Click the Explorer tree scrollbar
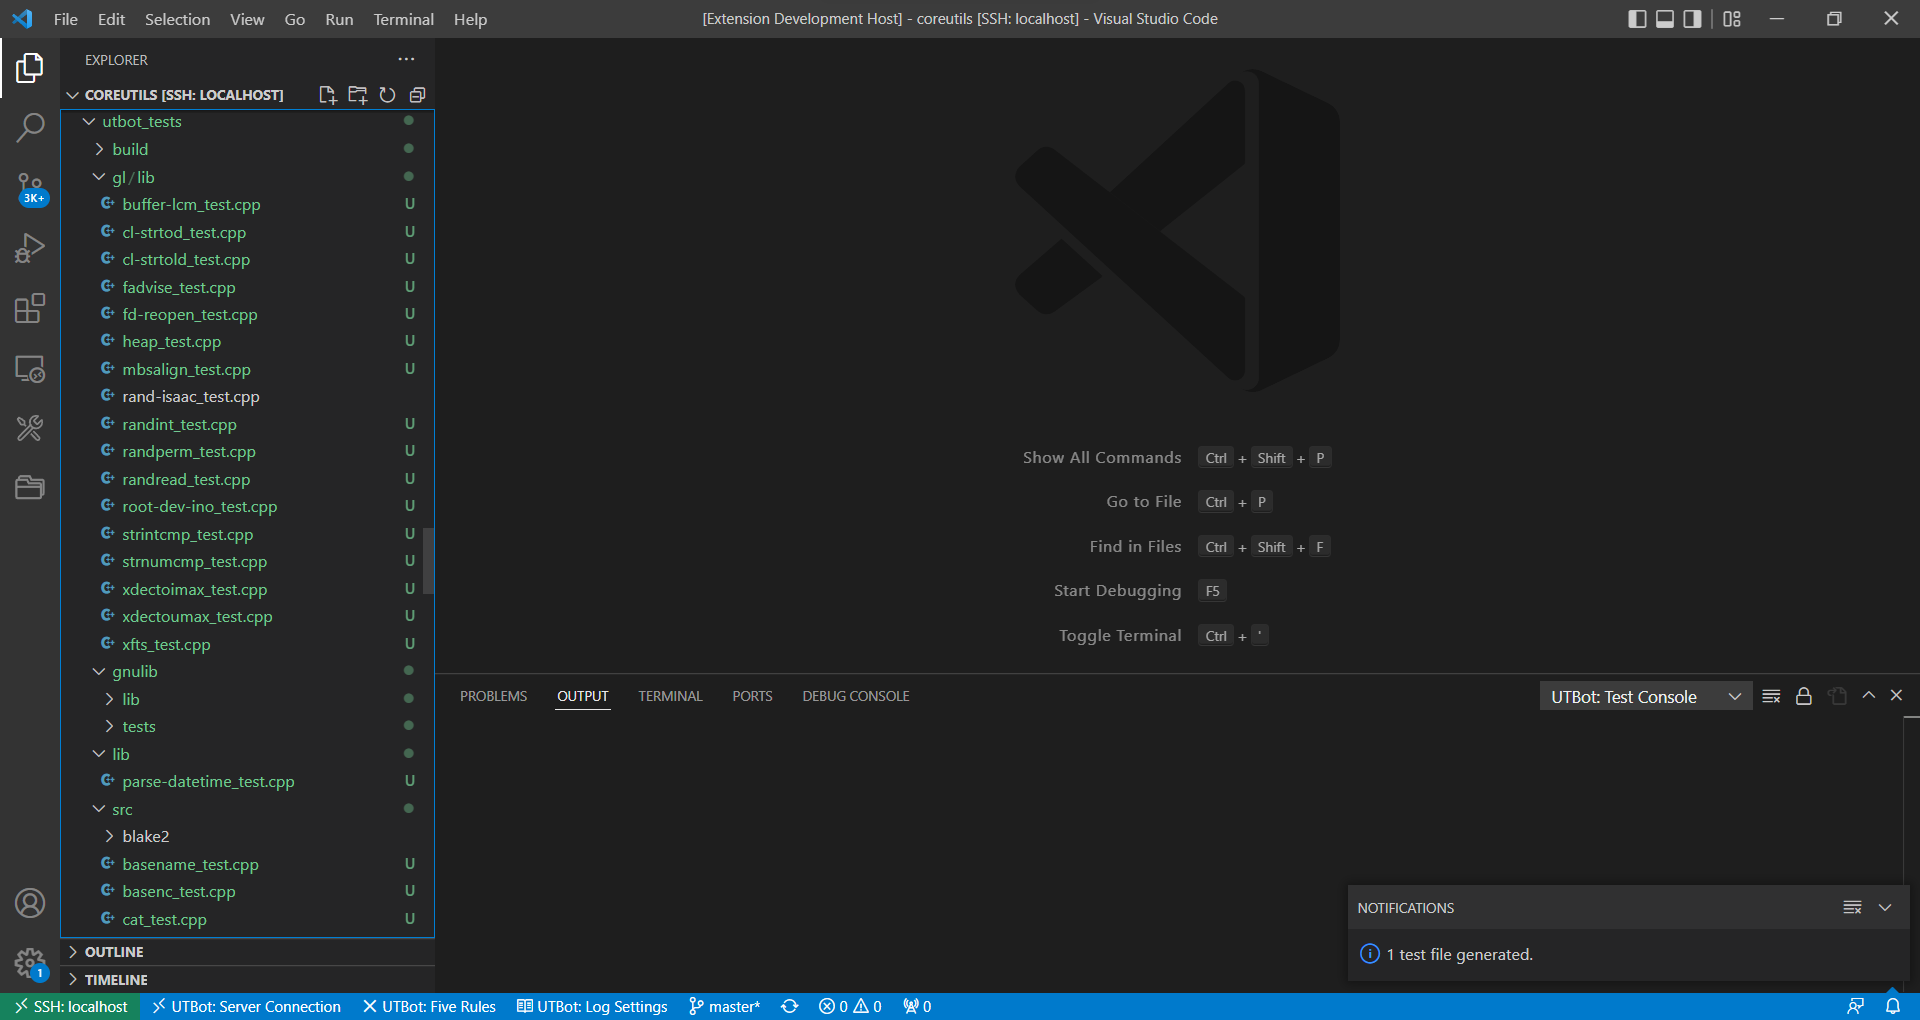The image size is (1920, 1020). (x=428, y=560)
